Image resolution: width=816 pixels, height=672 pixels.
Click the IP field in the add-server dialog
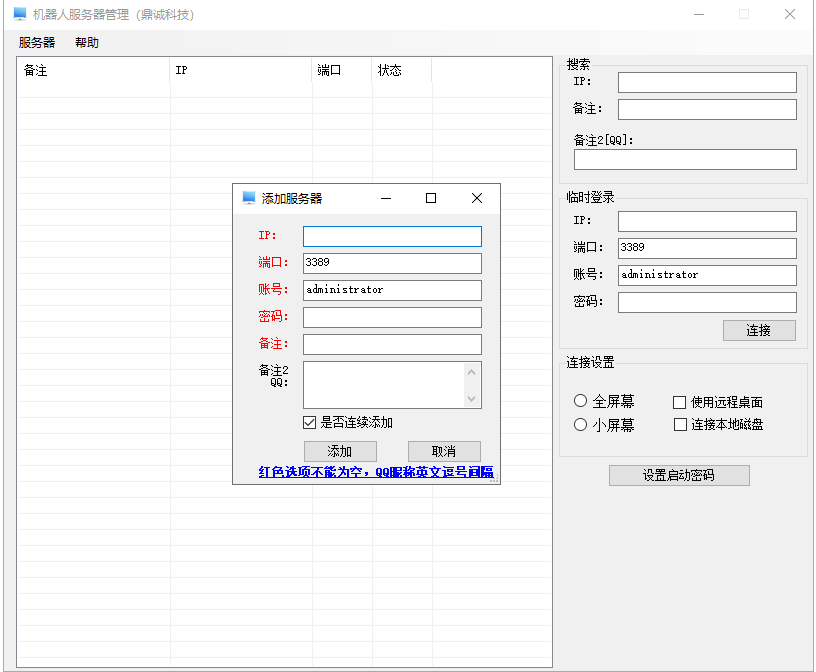pyautogui.click(x=392, y=236)
